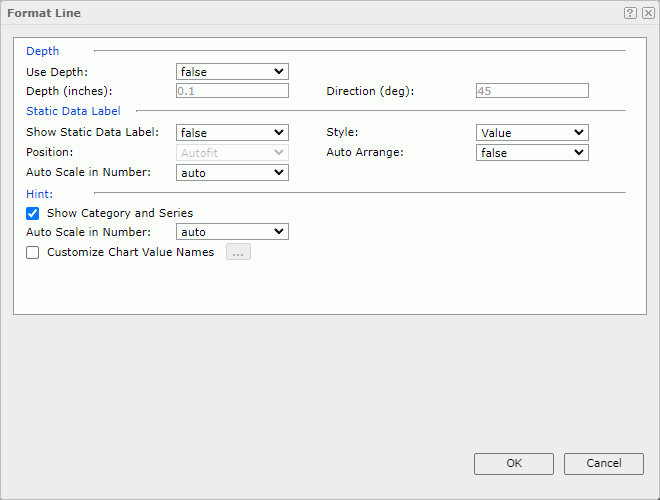Screen dimensions: 660x500
Task: Click the ellipsis button beside Customize Names
Action: (x=238, y=253)
